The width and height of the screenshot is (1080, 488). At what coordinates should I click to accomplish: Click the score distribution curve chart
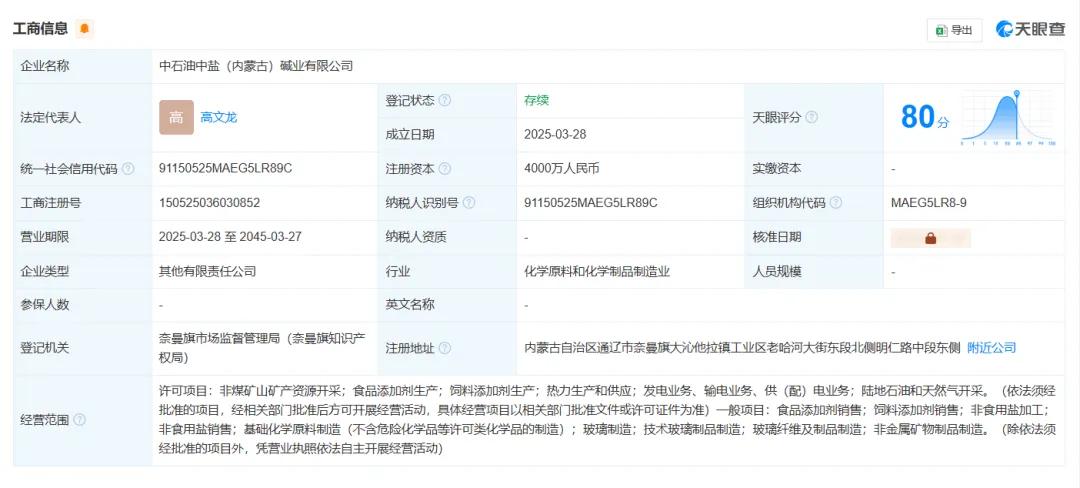pos(1008,117)
